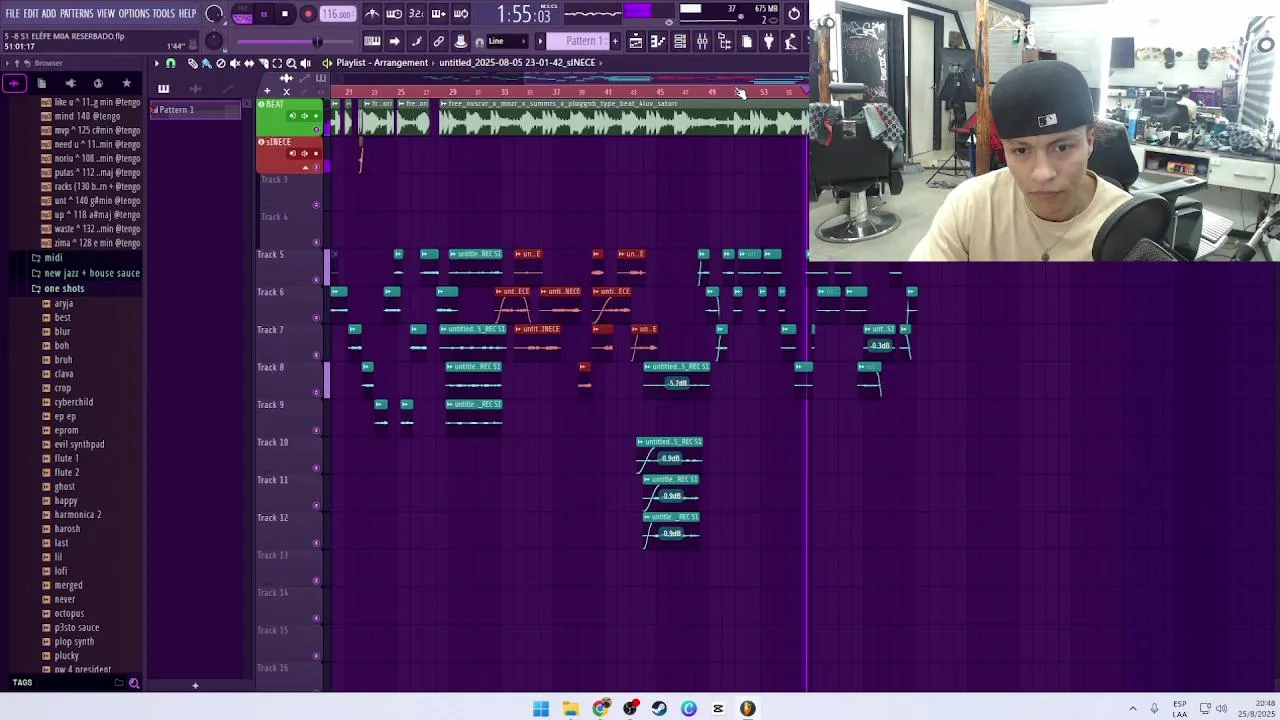Viewport: 1280px width, 720px height.
Task: Open the TOOLS menu
Action: click(x=164, y=14)
